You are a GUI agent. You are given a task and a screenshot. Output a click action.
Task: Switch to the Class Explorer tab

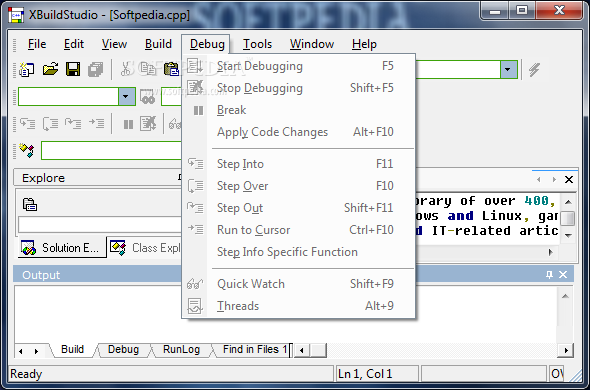tap(145, 248)
